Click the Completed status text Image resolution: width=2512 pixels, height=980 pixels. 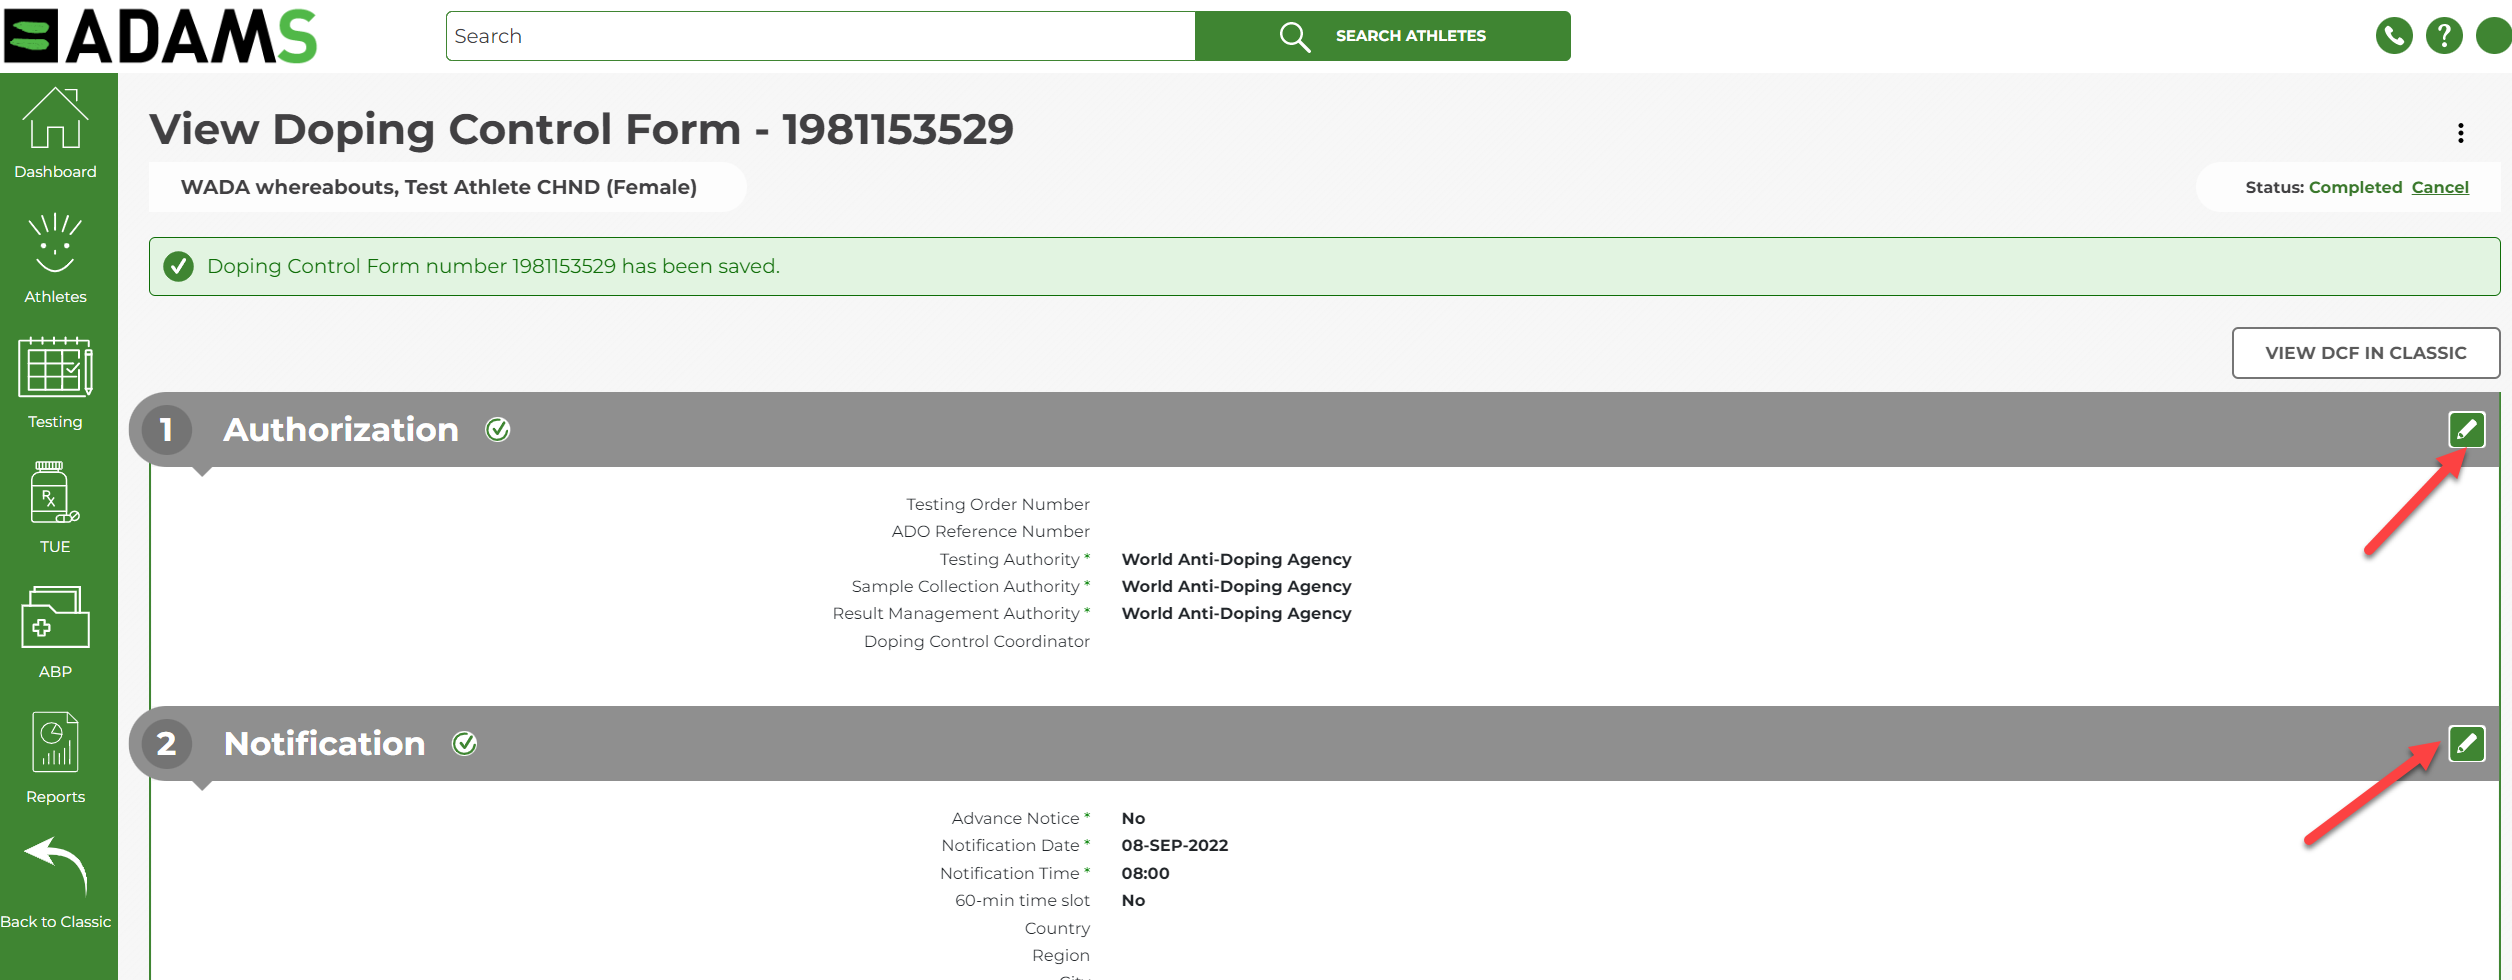[2355, 187]
